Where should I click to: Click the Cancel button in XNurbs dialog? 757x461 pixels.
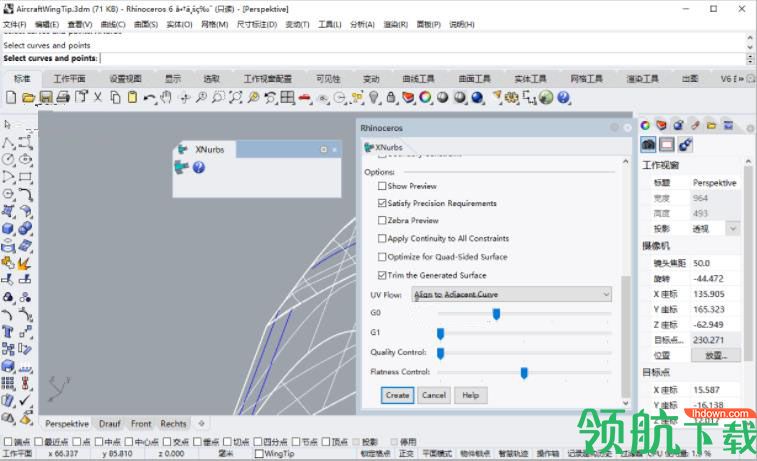point(434,395)
